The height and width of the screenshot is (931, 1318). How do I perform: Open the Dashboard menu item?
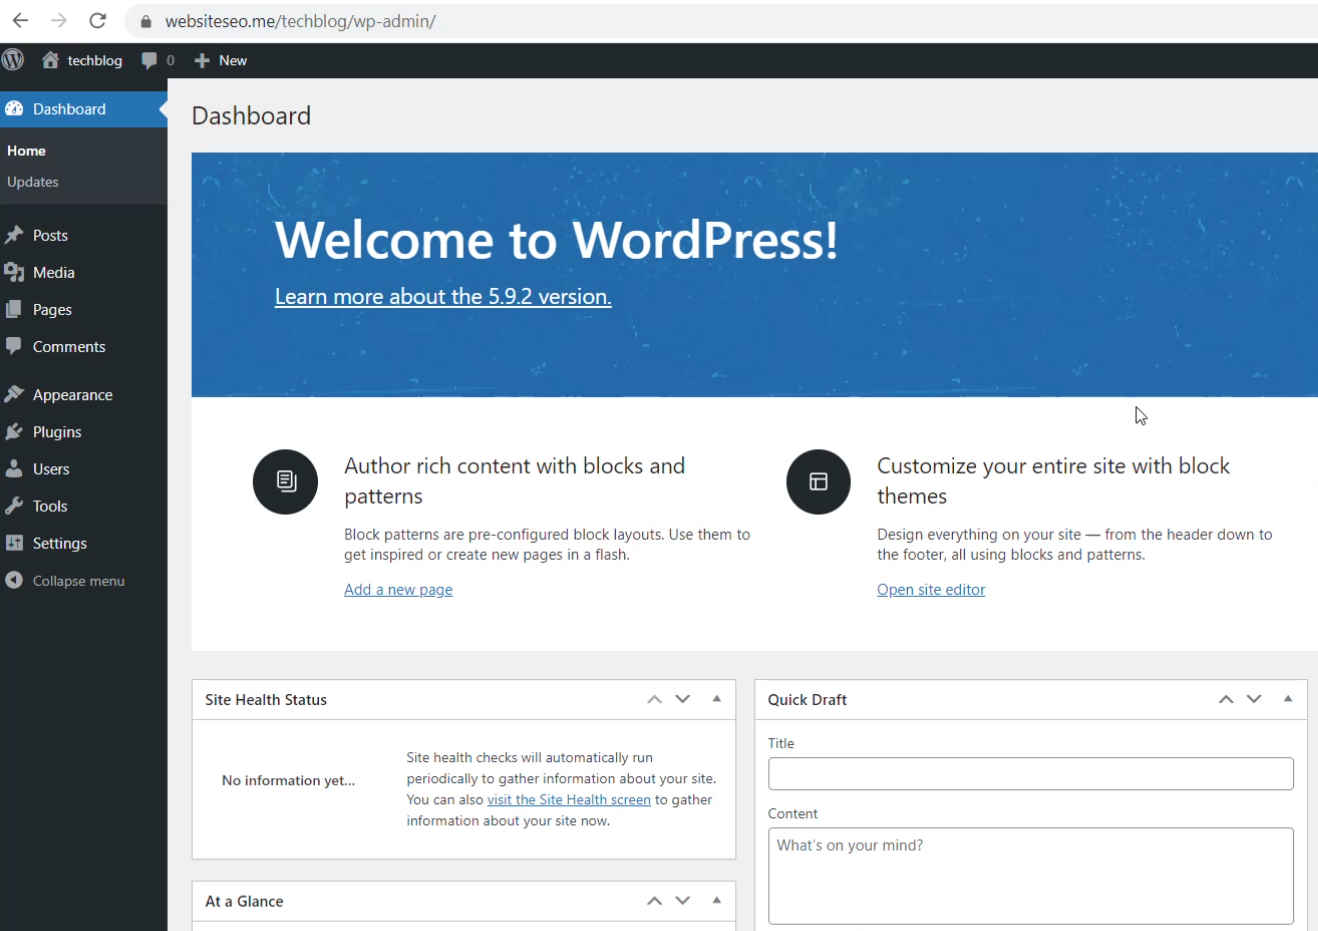point(84,109)
